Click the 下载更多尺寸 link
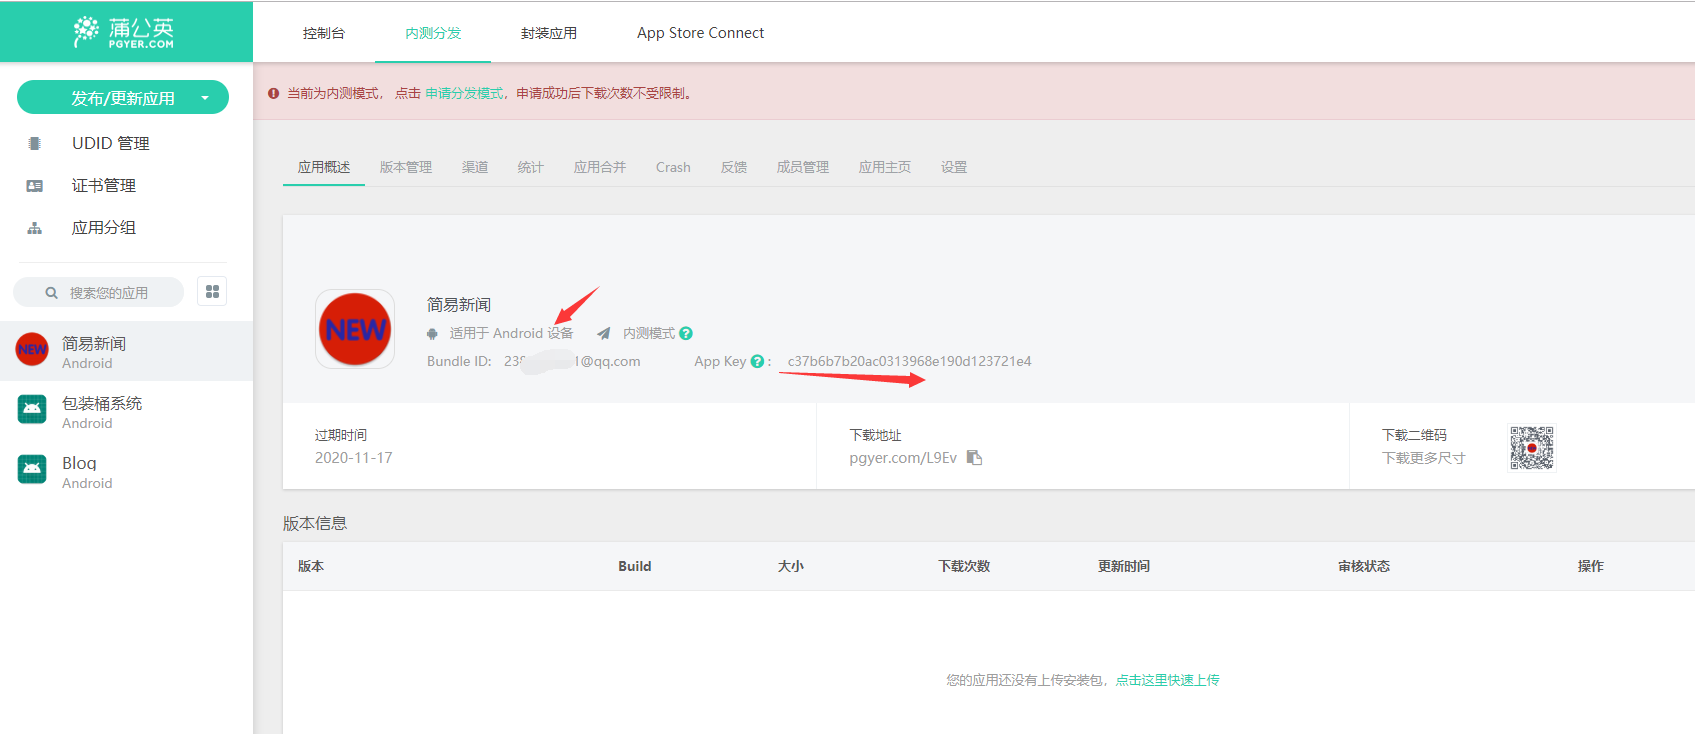The width and height of the screenshot is (1695, 734). 1424,458
